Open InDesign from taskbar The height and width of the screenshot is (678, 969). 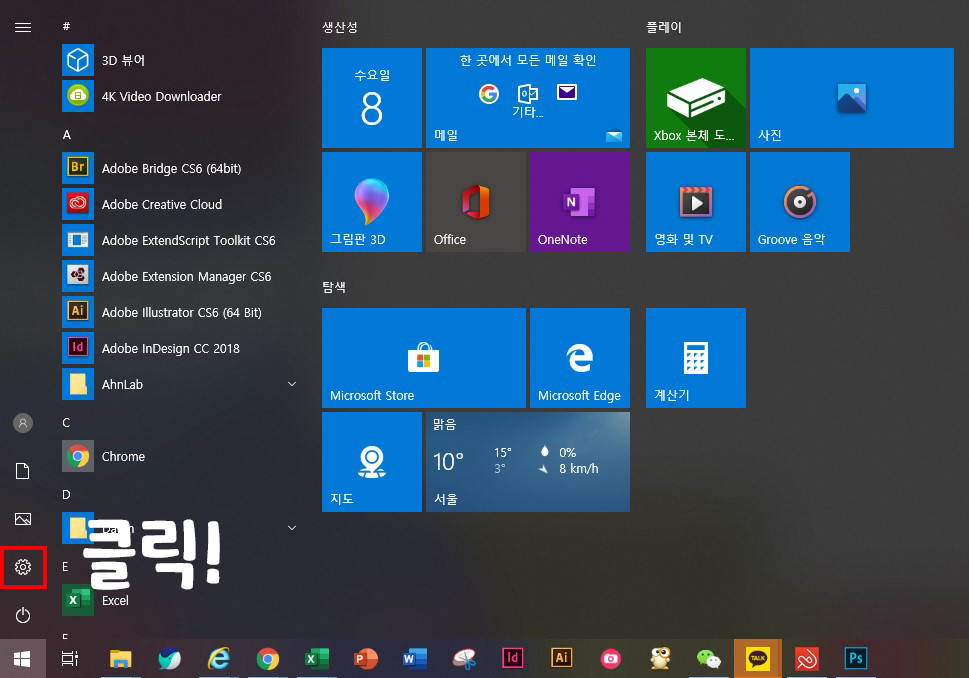(513, 658)
